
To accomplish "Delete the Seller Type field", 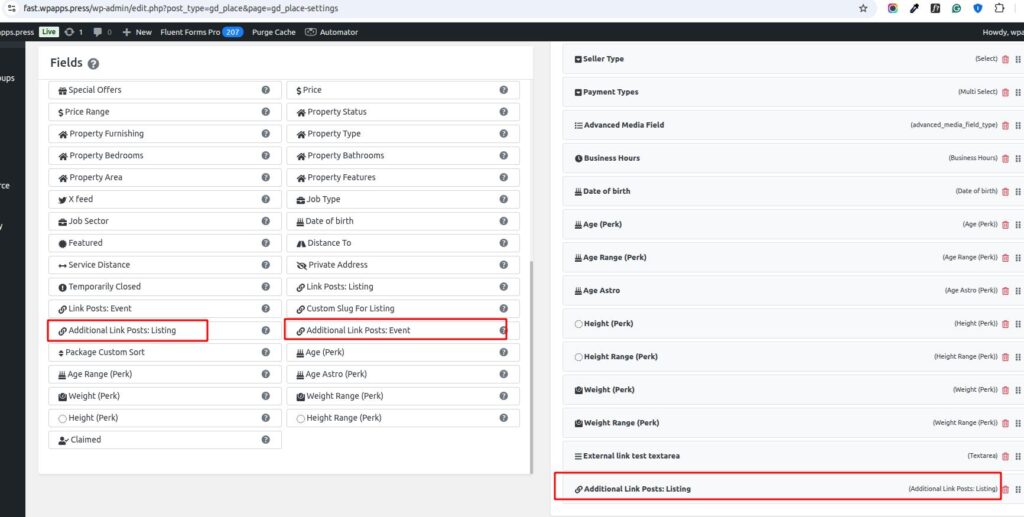I will pos(1005,59).
